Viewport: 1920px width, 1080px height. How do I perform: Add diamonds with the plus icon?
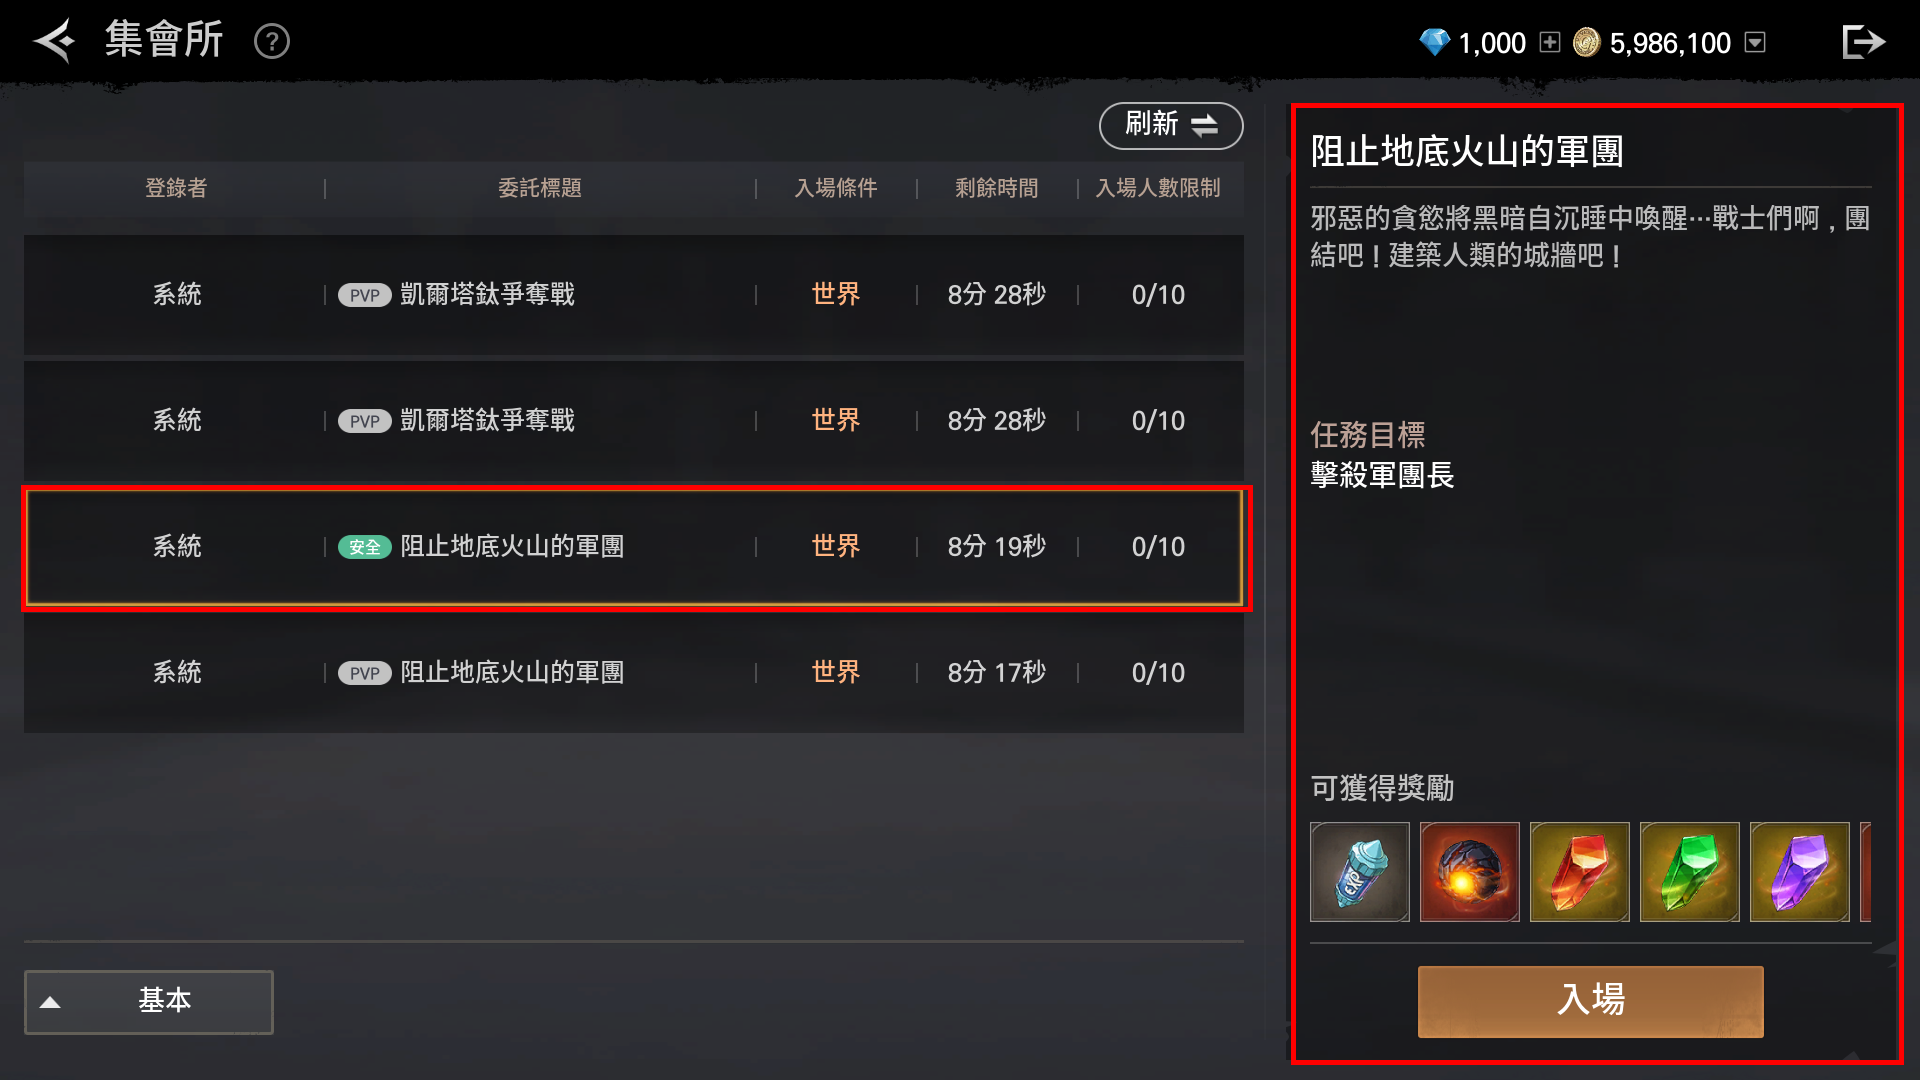point(1549,42)
